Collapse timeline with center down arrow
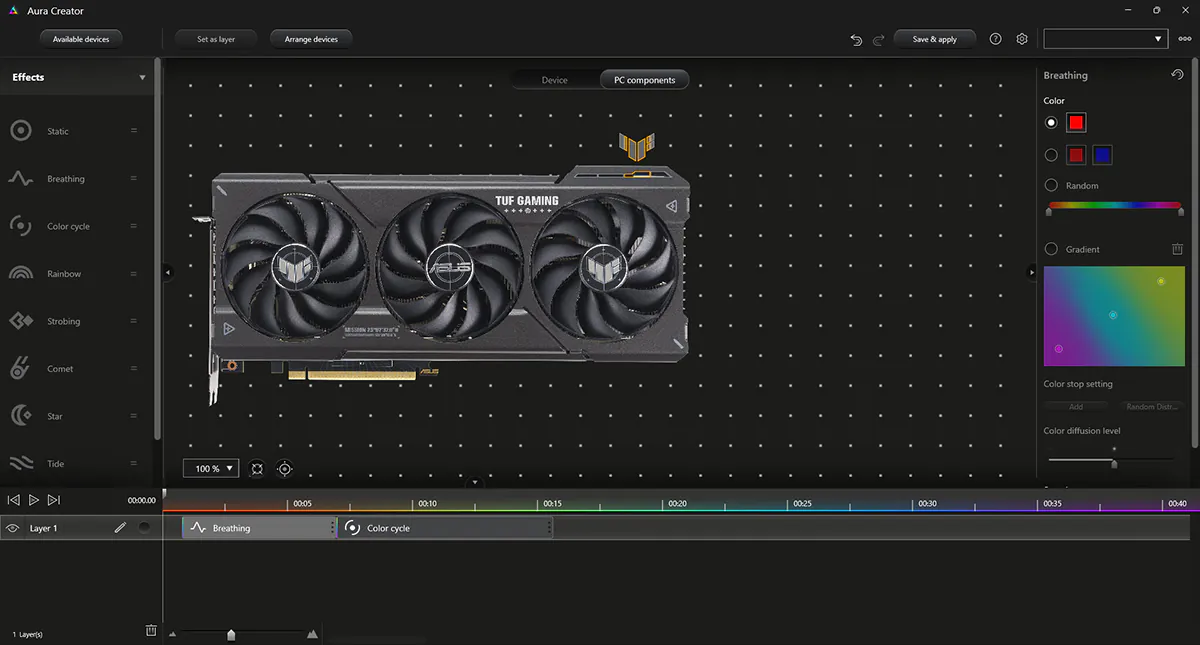The height and width of the screenshot is (645, 1200). click(476, 483)
